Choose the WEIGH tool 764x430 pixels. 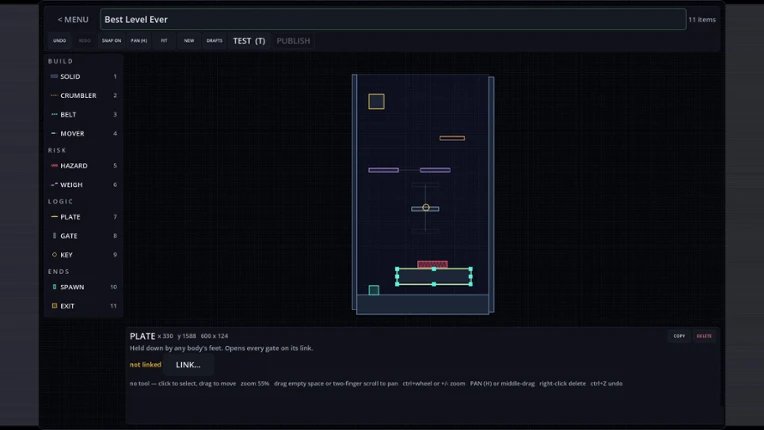83,185
